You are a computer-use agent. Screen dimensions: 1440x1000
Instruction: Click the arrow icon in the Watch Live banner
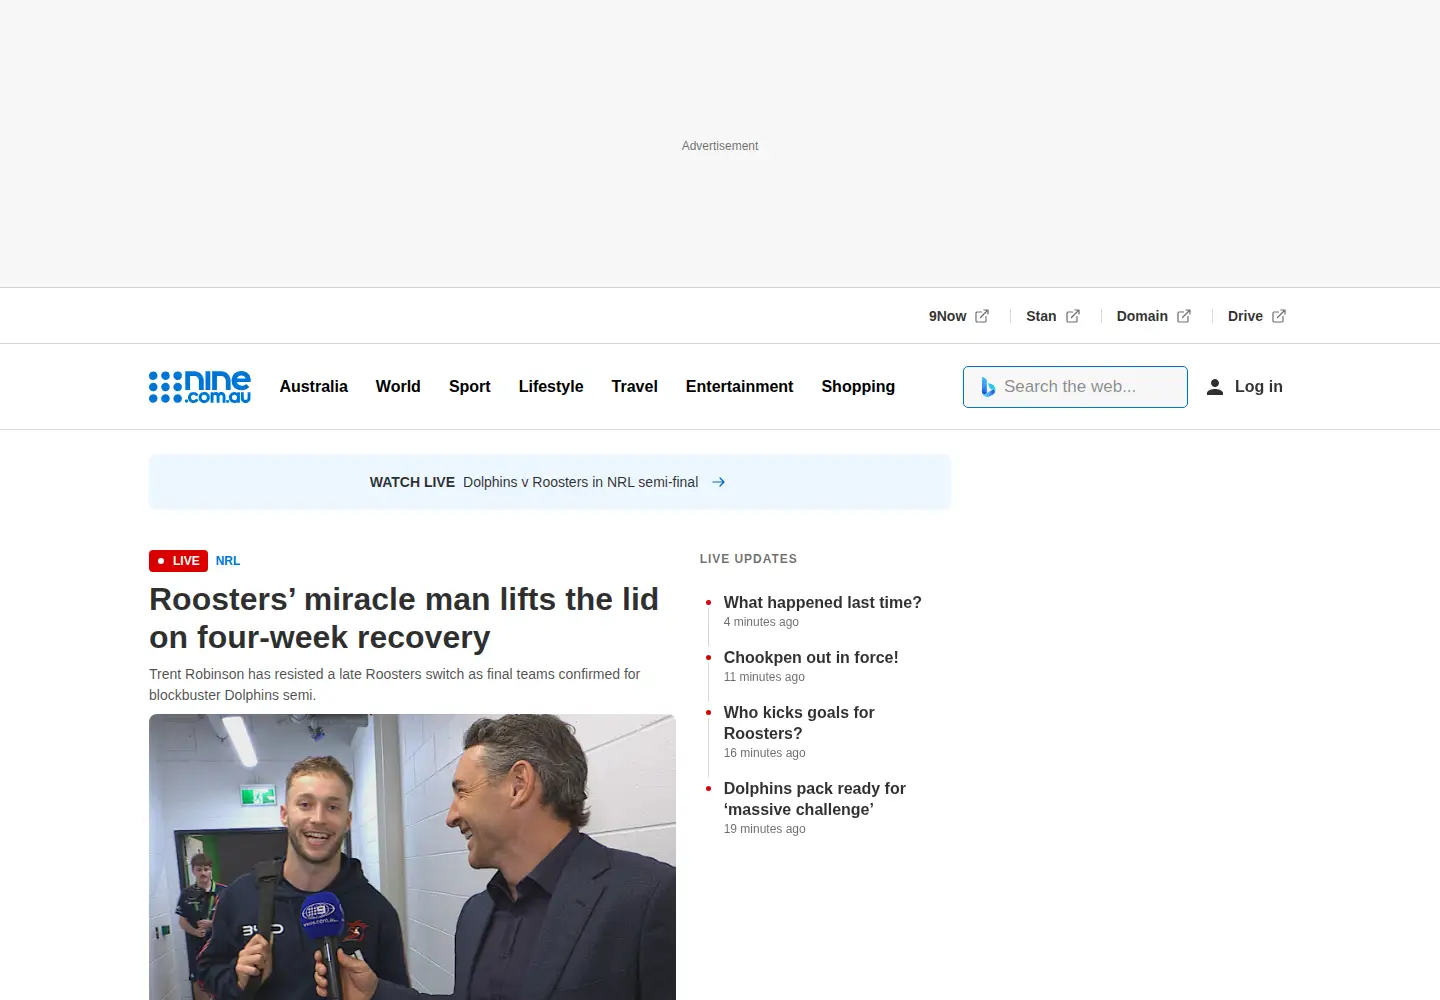(718, 482)
